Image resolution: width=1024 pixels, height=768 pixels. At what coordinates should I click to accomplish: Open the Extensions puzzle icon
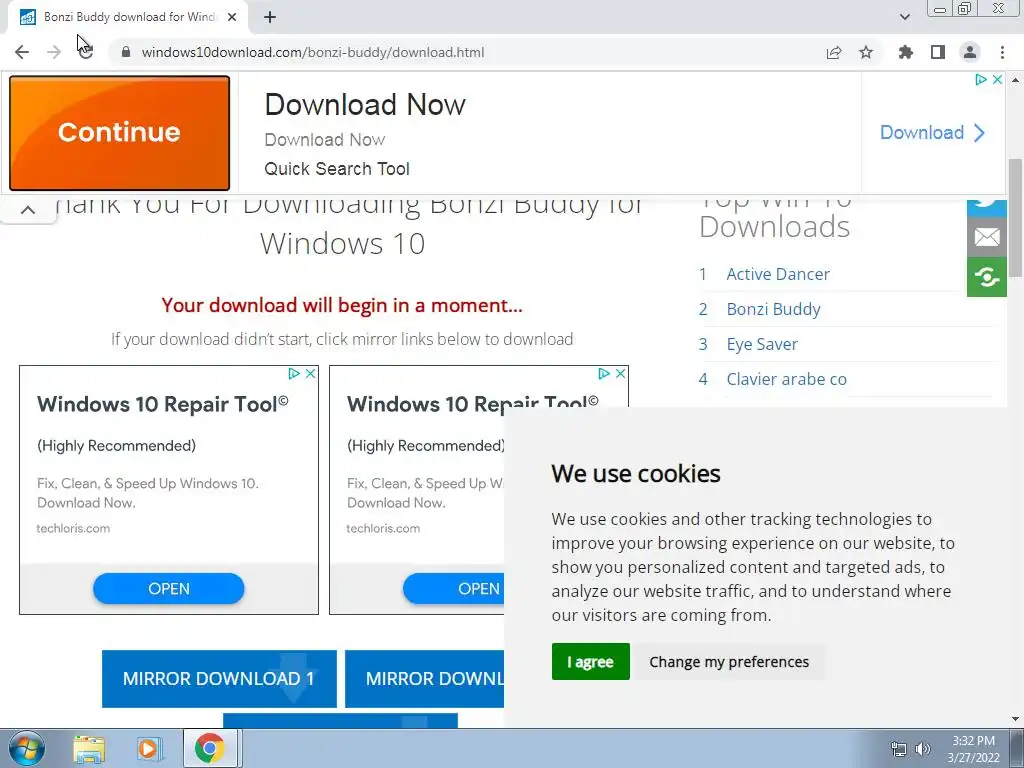tap(906, 52)
